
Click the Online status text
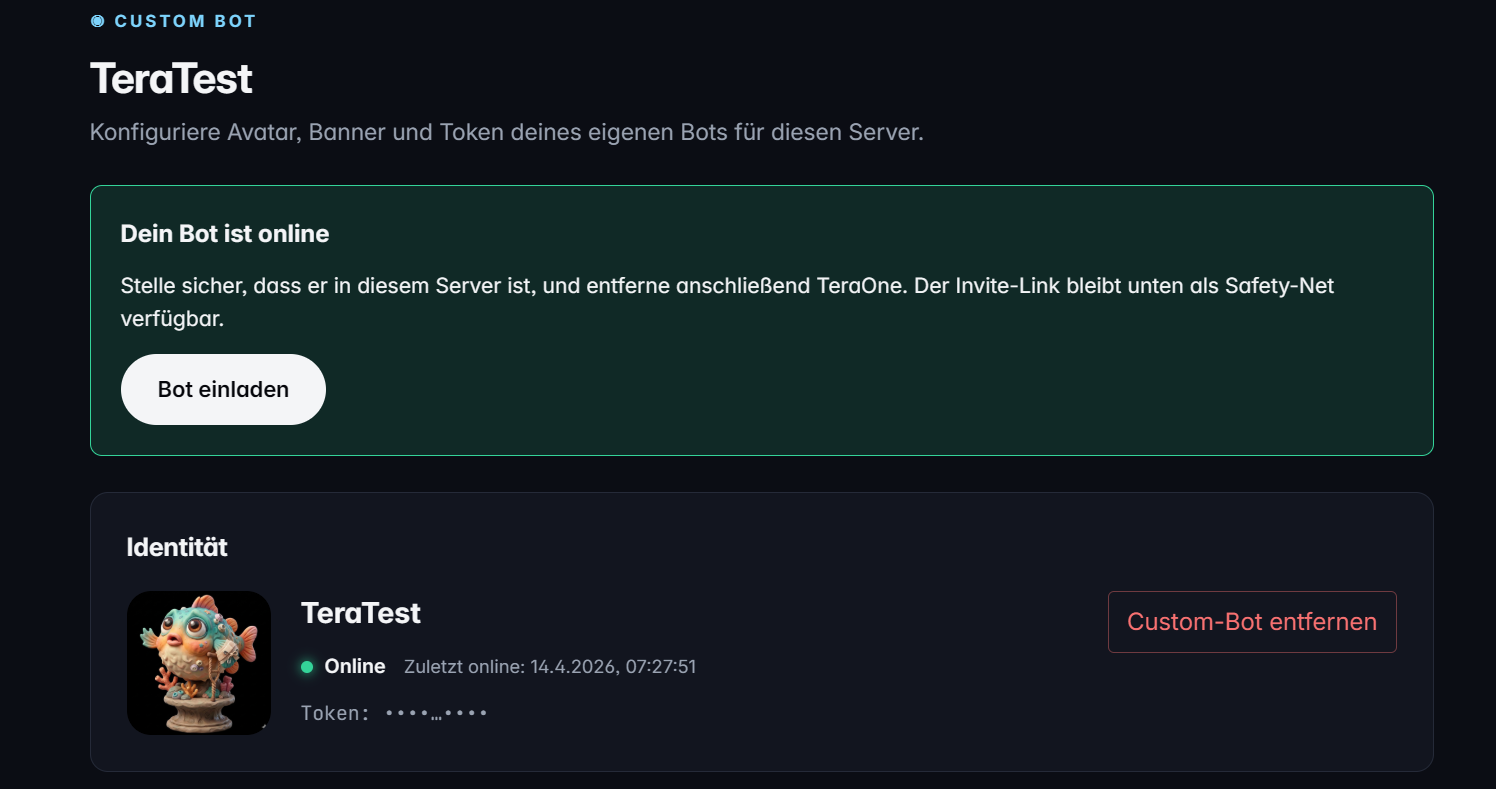pos(354,665)
